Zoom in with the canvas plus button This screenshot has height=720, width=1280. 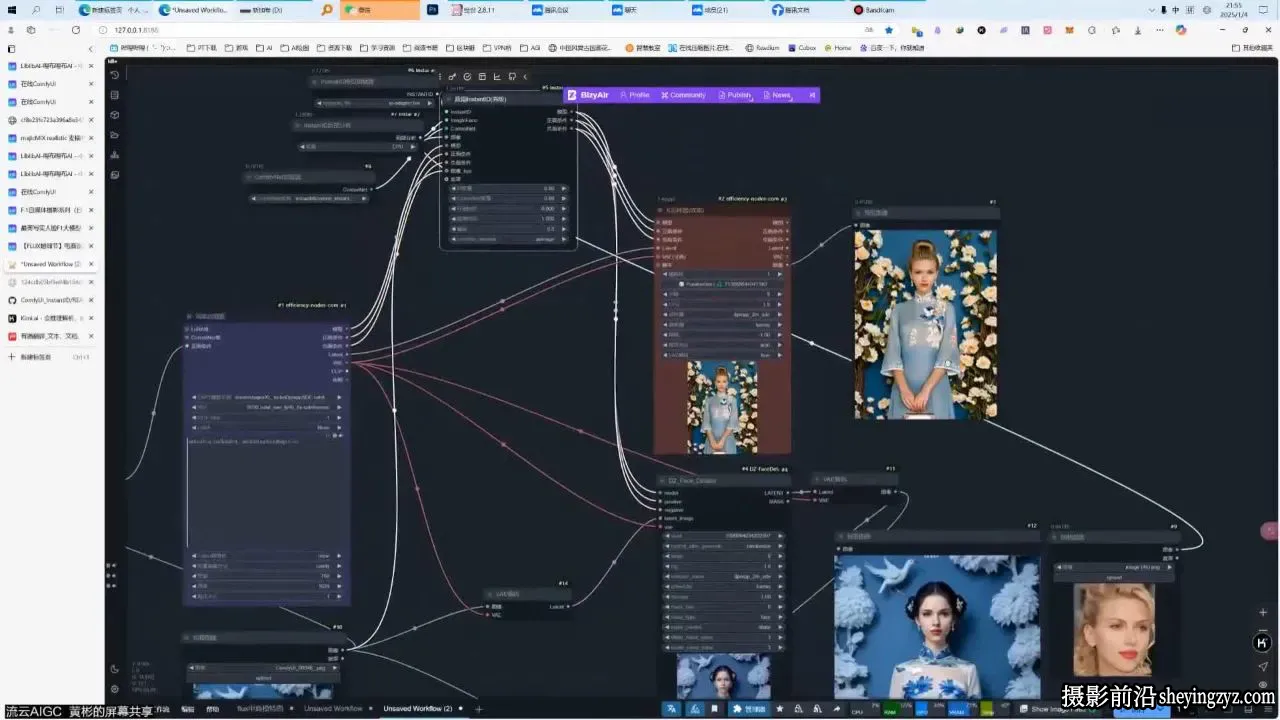point(1263,612)
